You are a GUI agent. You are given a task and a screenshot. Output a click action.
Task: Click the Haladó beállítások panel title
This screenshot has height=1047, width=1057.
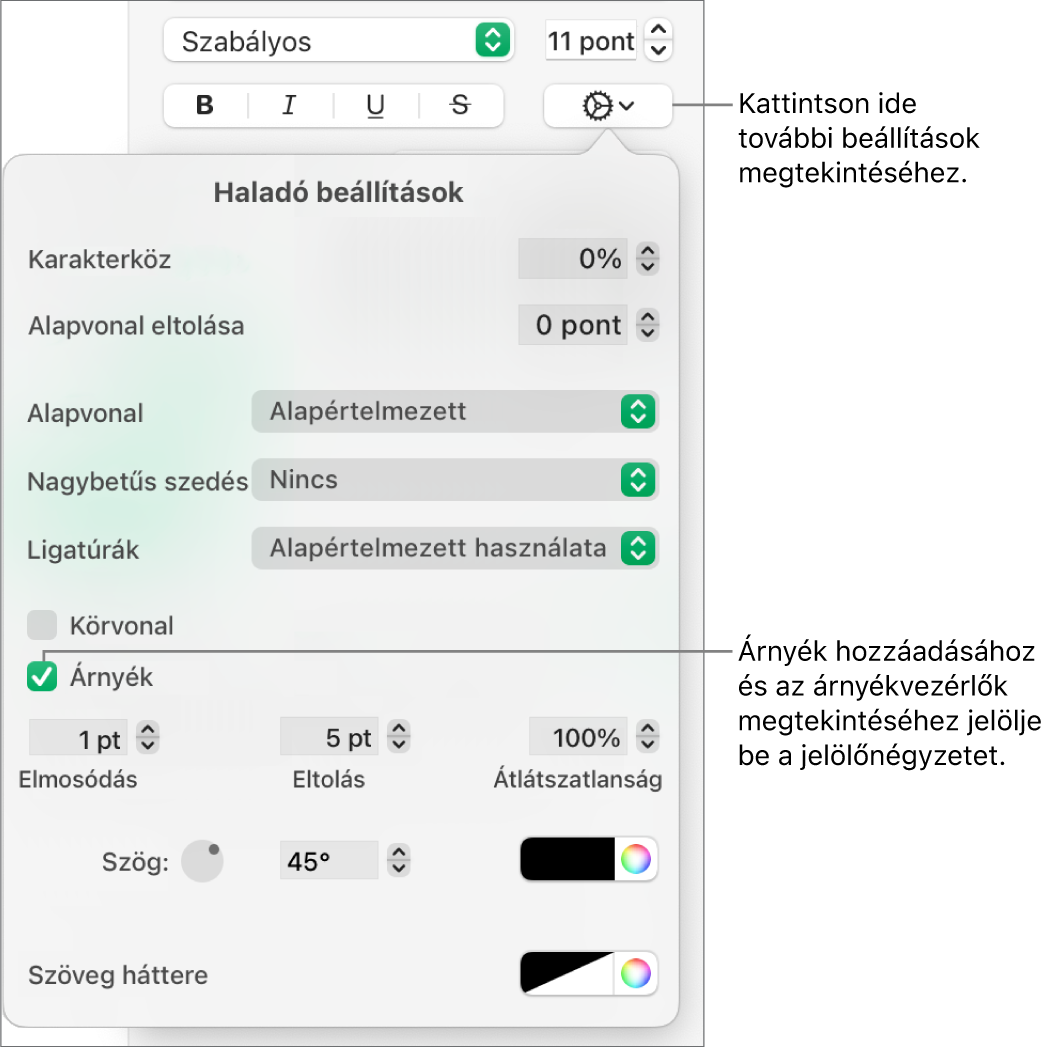pyautogui.click(x=338, y=192)
